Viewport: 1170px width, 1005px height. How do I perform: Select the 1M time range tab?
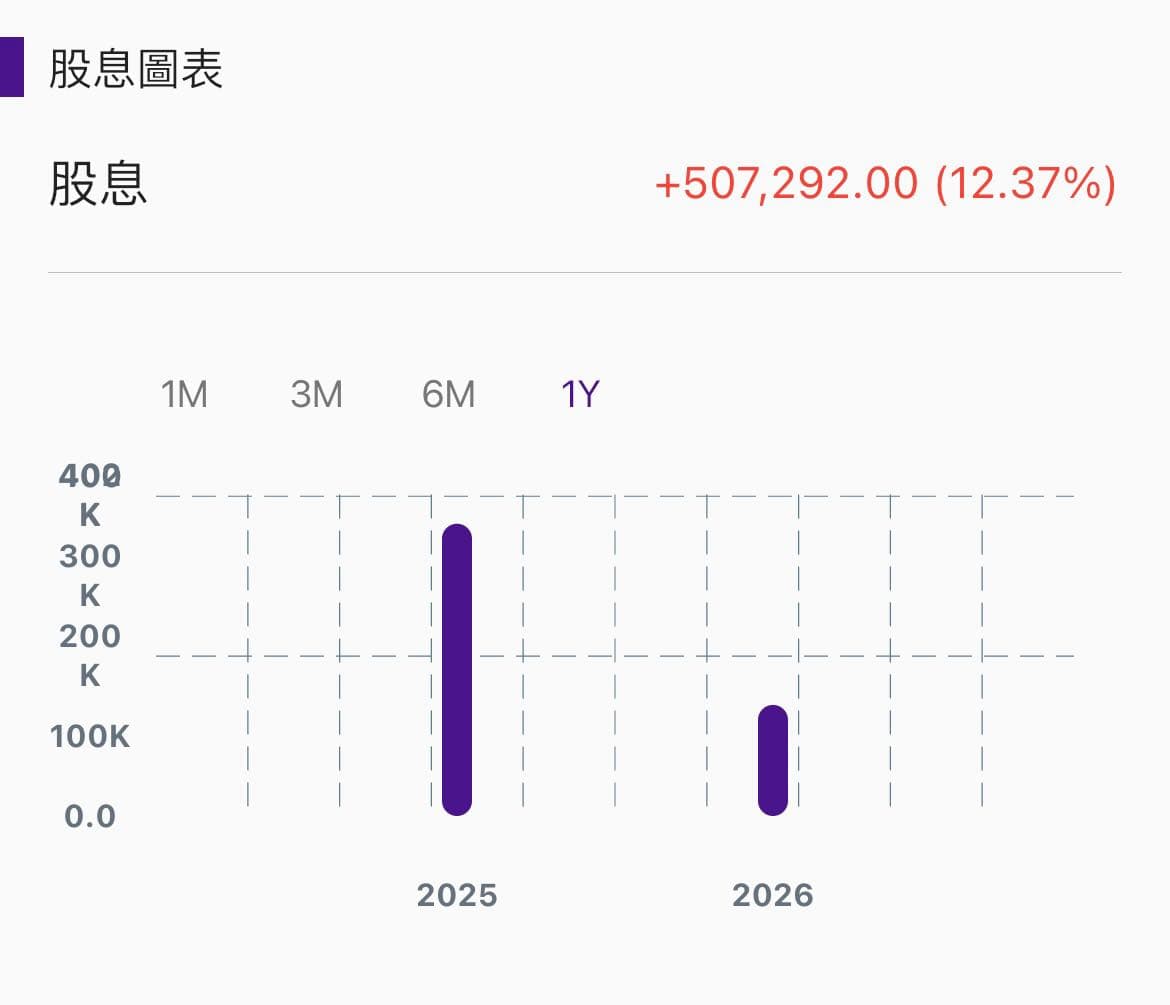[184, 394]
